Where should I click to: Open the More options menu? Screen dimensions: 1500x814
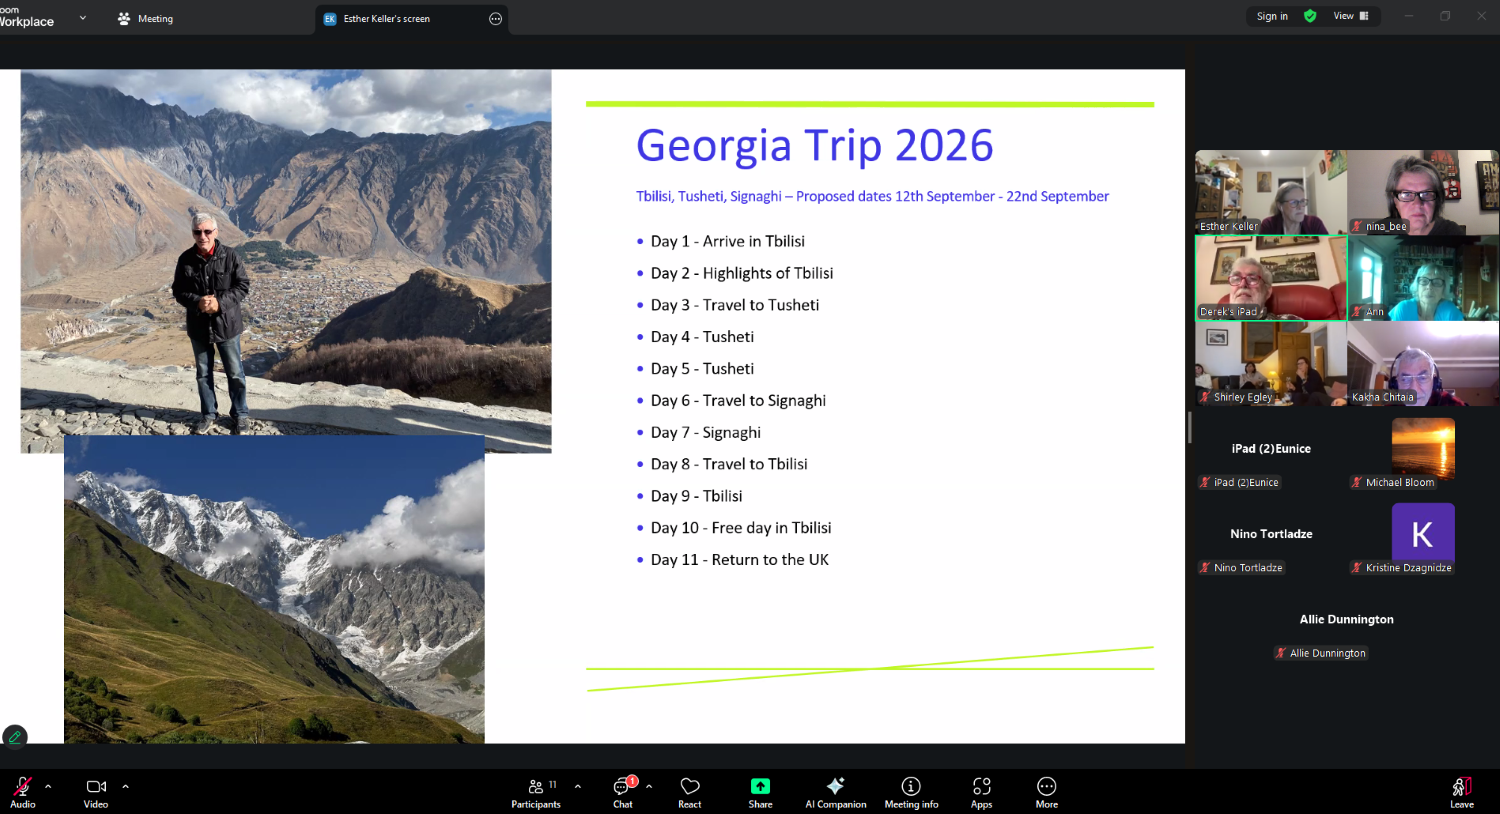[x=1046, y=792]
